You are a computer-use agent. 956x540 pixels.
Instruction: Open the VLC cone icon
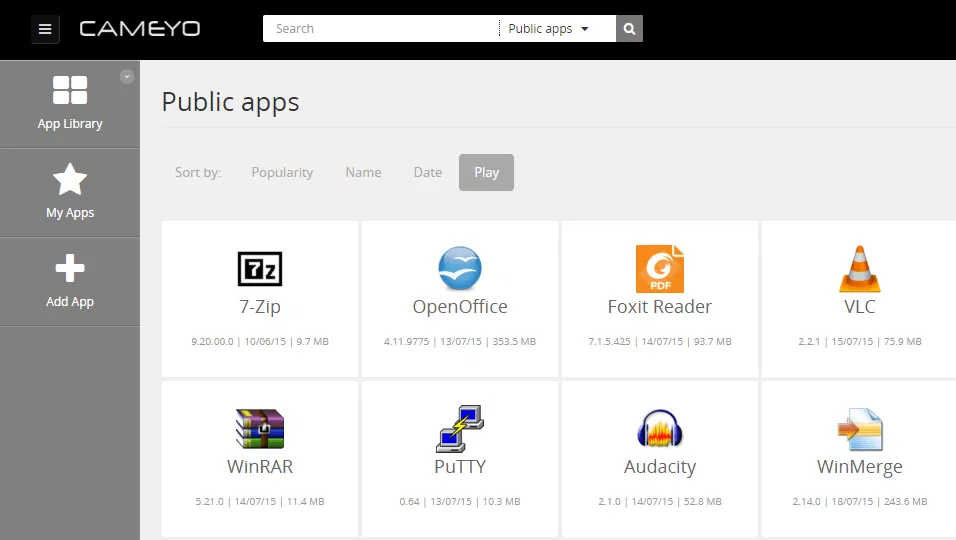tap(860, 269)
